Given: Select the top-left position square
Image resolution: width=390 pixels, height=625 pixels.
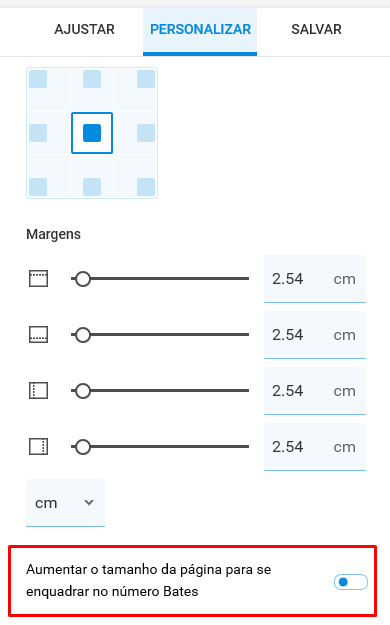Looking at the screenshot, I should click(38, 79).
